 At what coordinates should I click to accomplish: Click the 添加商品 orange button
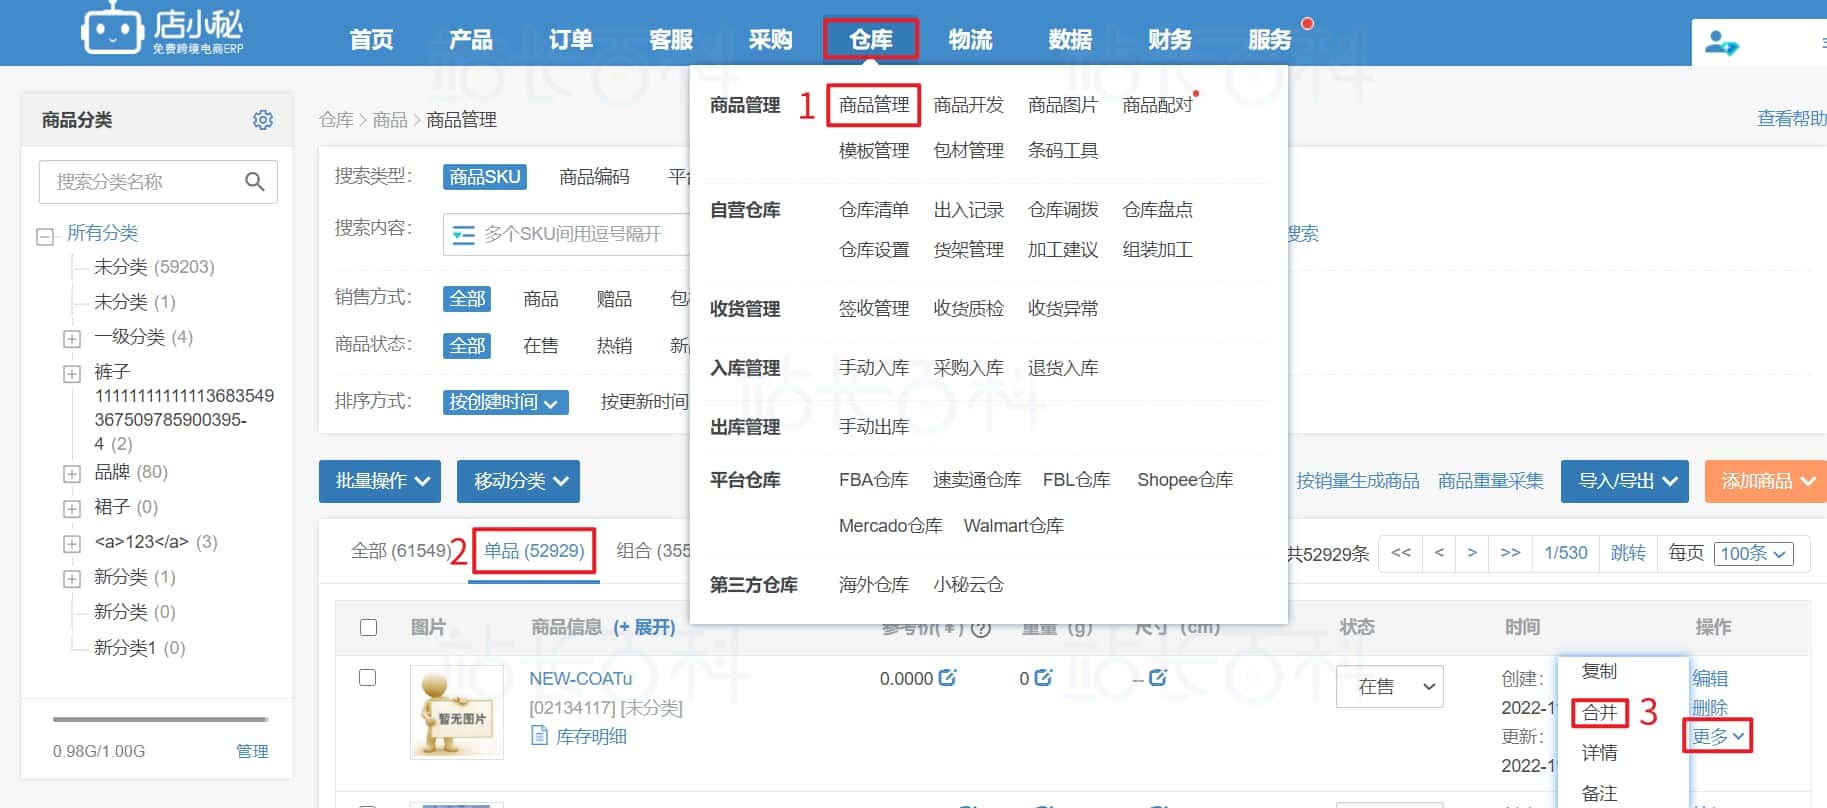tap(1766, 481)
